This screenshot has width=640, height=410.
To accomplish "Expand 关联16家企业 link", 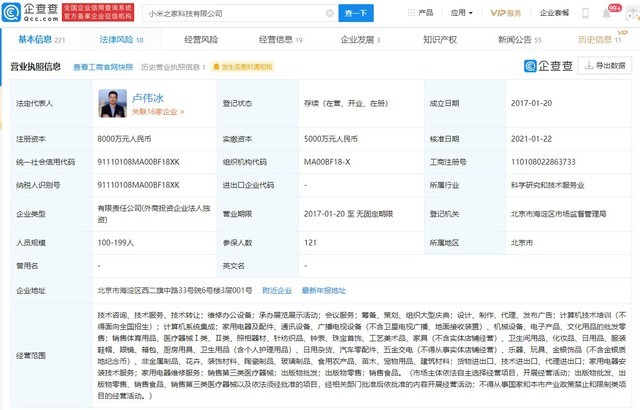I will click(158, 112).
